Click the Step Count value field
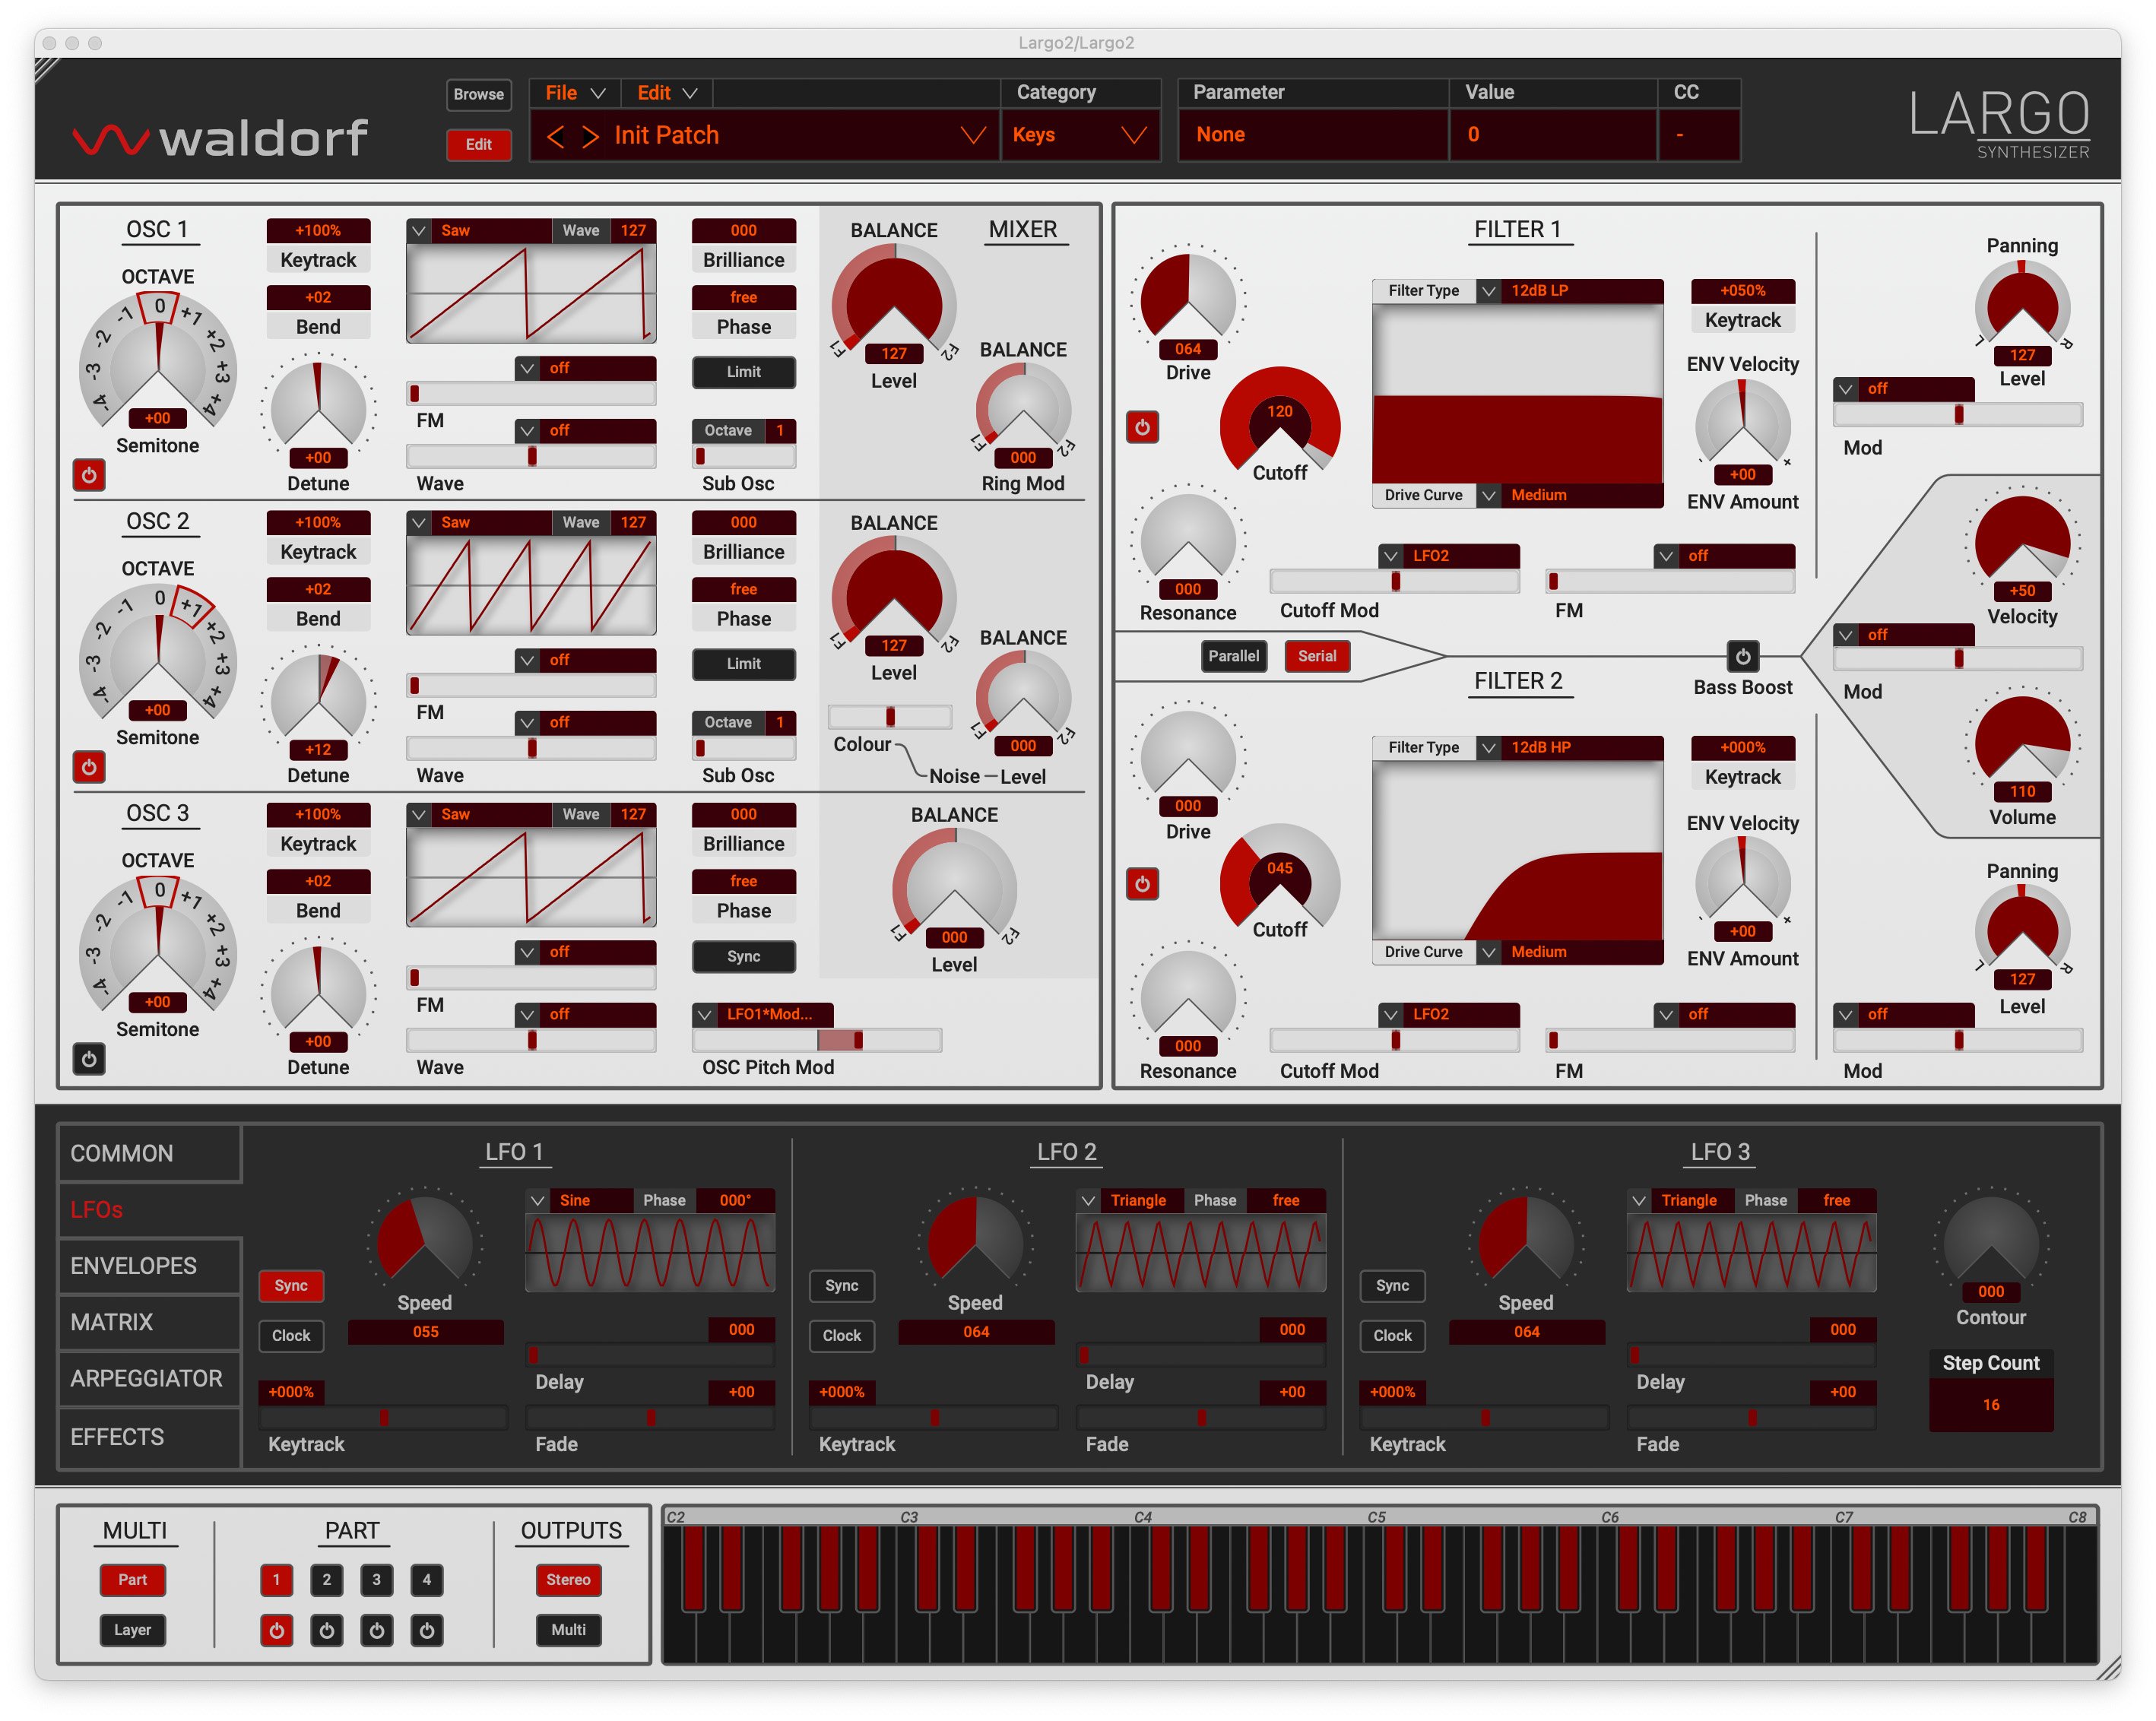 (x=1990, y=1404)
